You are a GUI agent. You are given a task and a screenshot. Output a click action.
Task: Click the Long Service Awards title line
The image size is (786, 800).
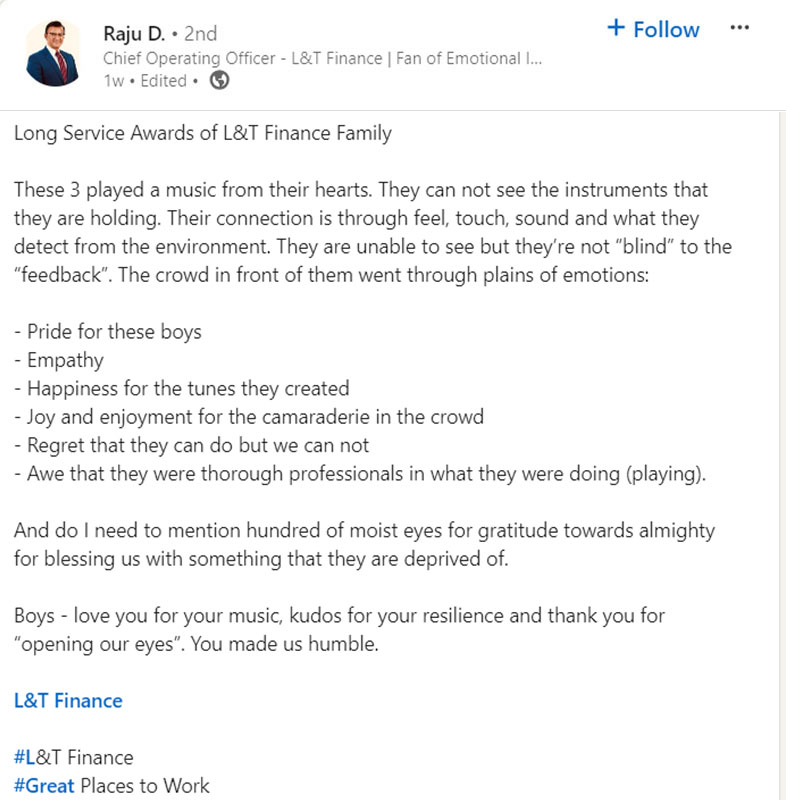pyautogui.click(x=203, y=133)
